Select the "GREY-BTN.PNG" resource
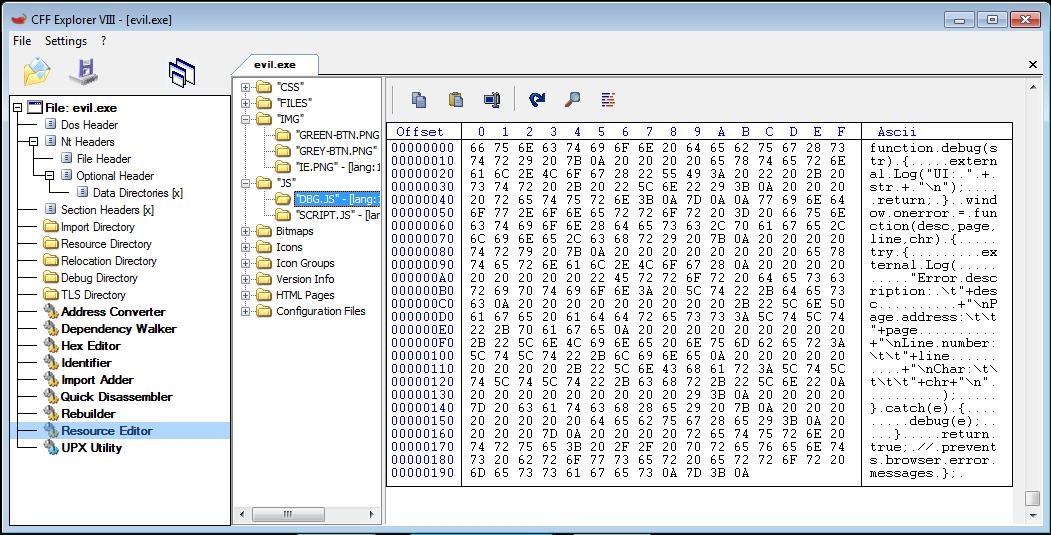 (x=336, y=151)
